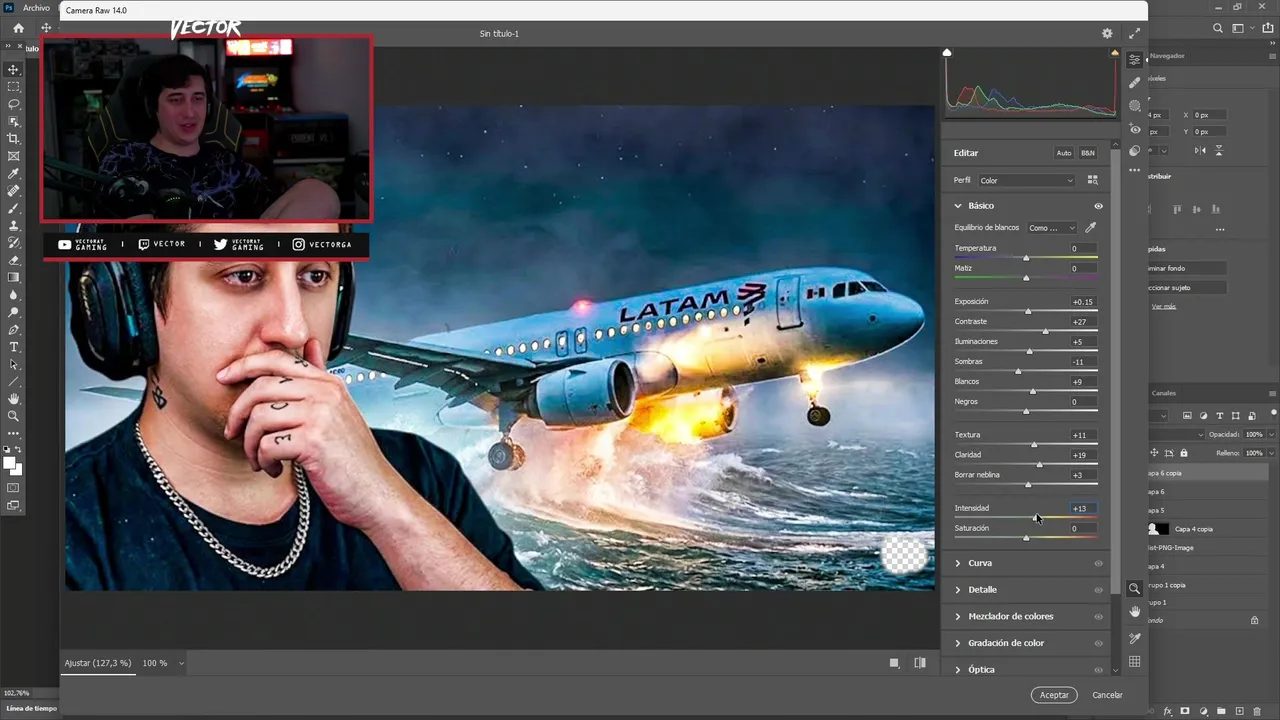Expand the Mezclador de colores section
Screen dimensions: 1280x720
(x=958, y=617)
